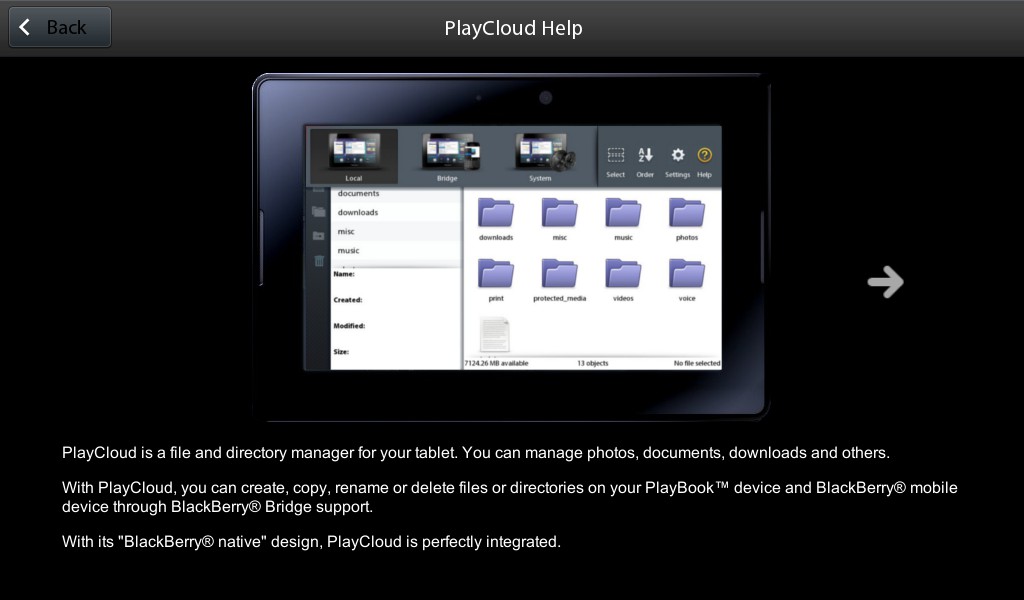This screenshot has height=600, width=1024.
Task: Click the misc folder icon in the preview grid
Action: 560,213
